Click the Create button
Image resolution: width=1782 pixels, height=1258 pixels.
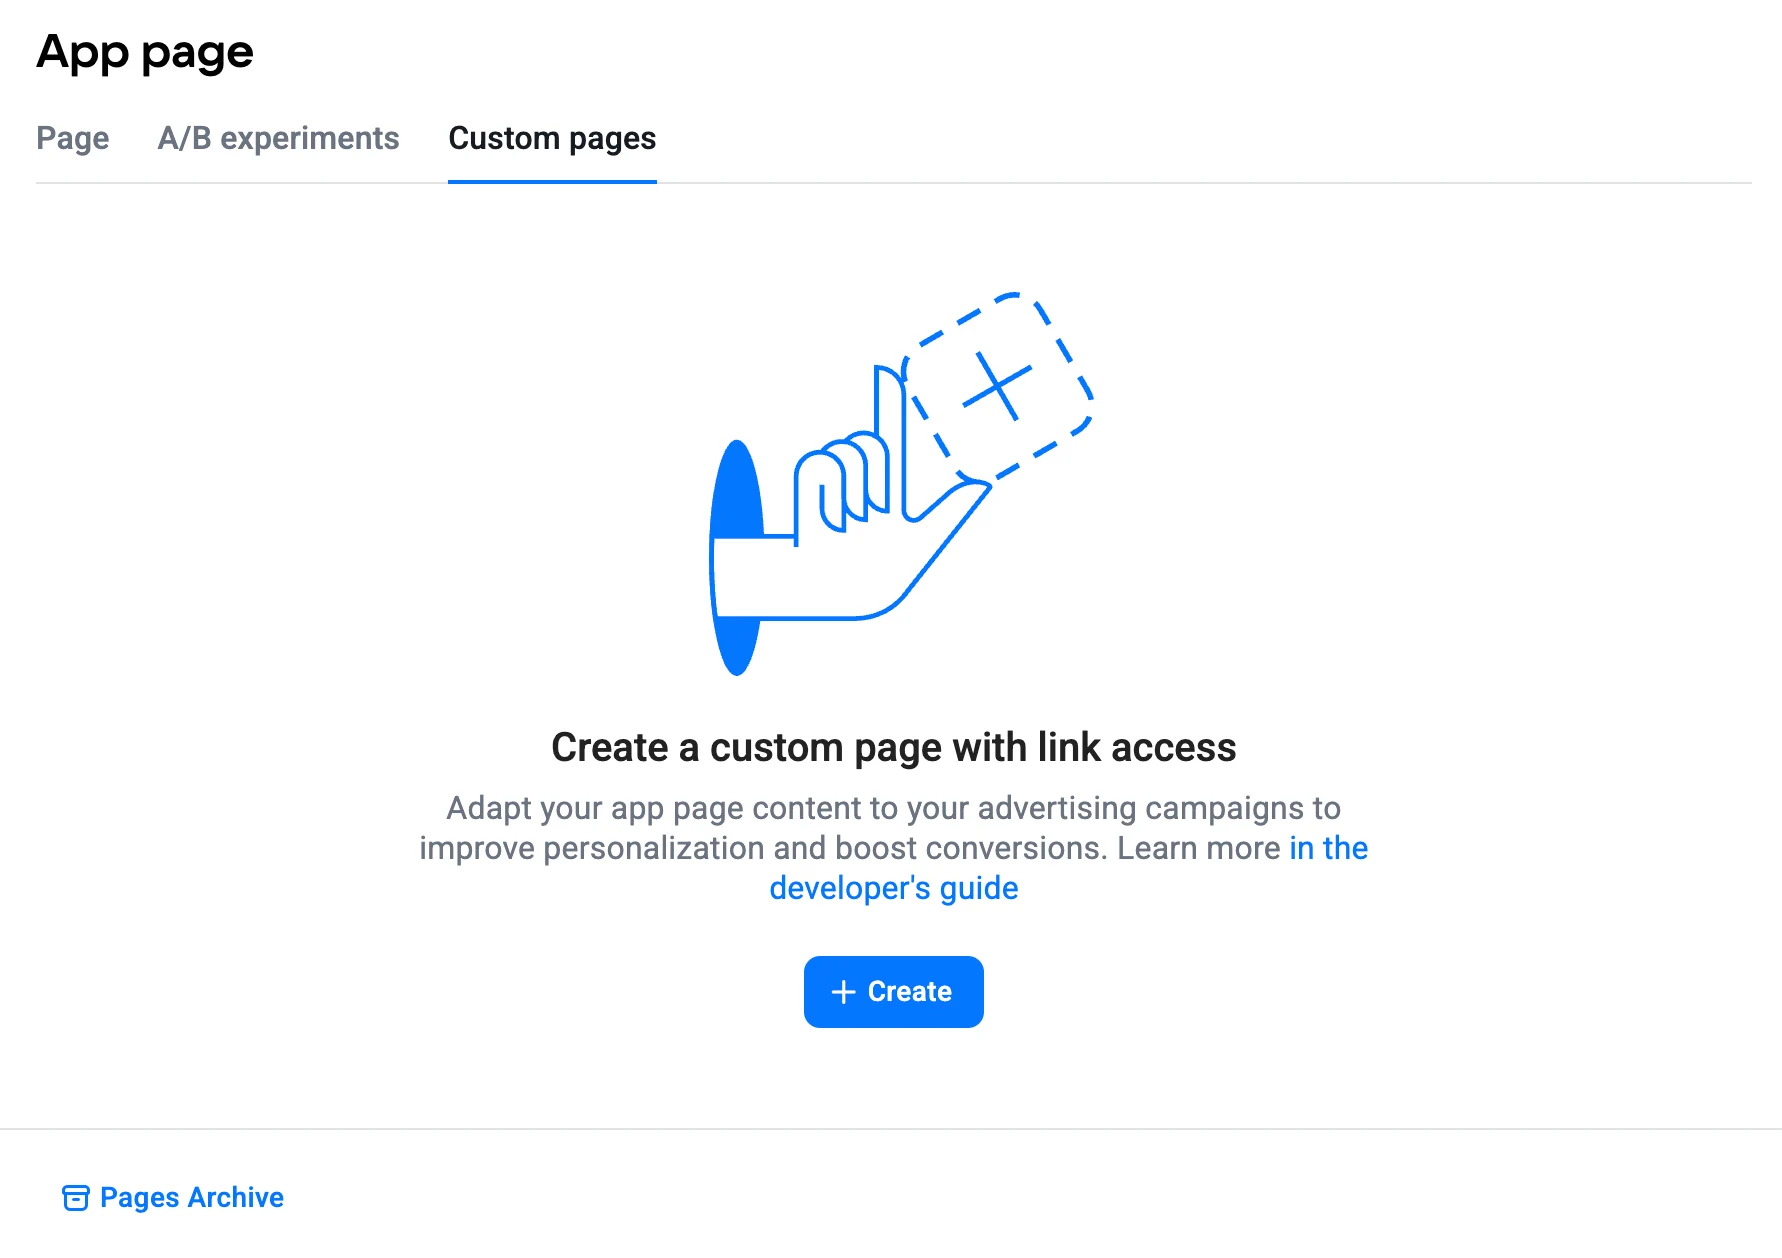point(893,991)
